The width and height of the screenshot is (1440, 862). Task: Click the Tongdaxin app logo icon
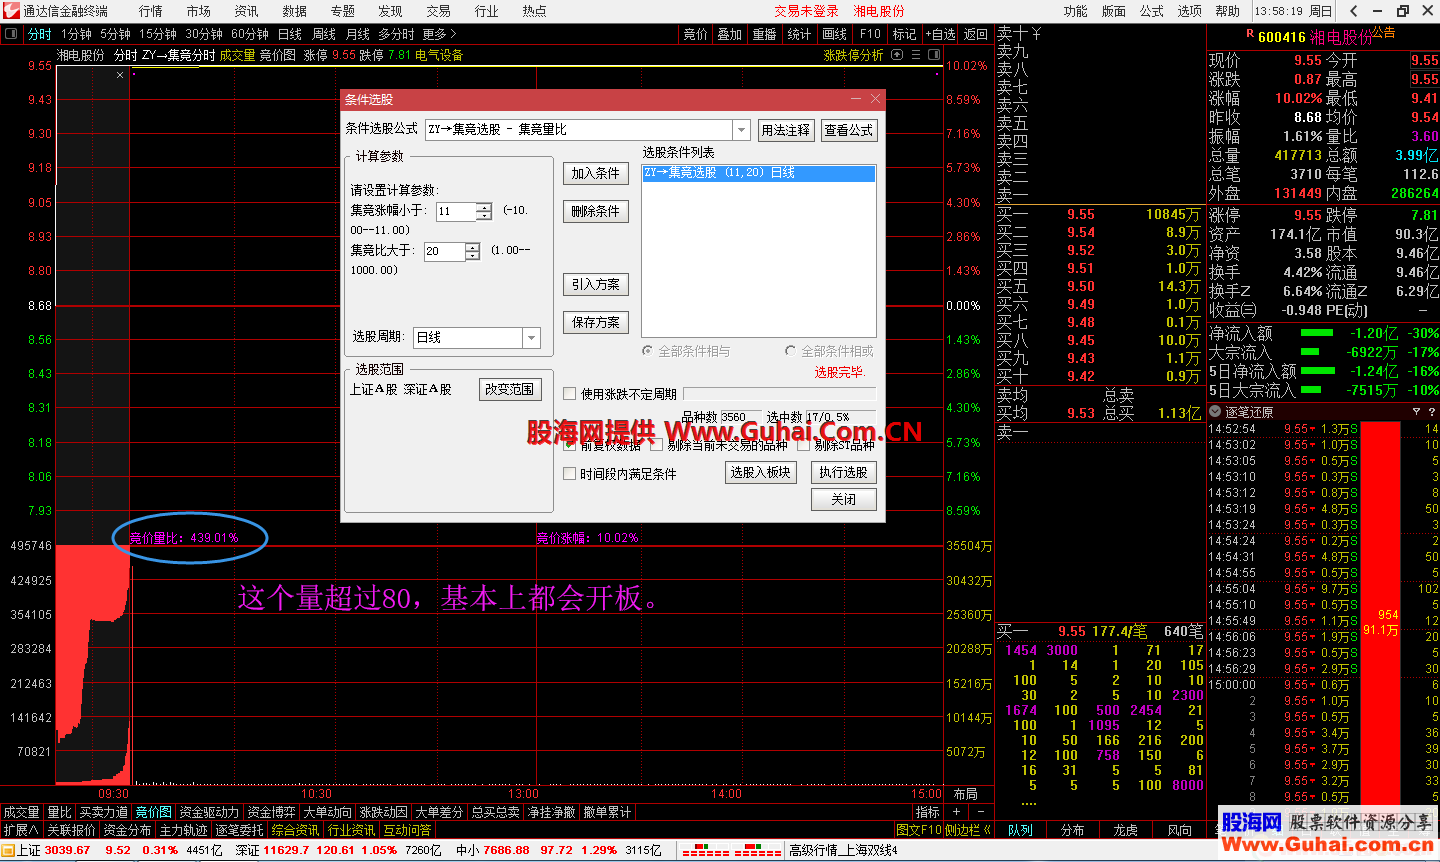coord(10,11)
